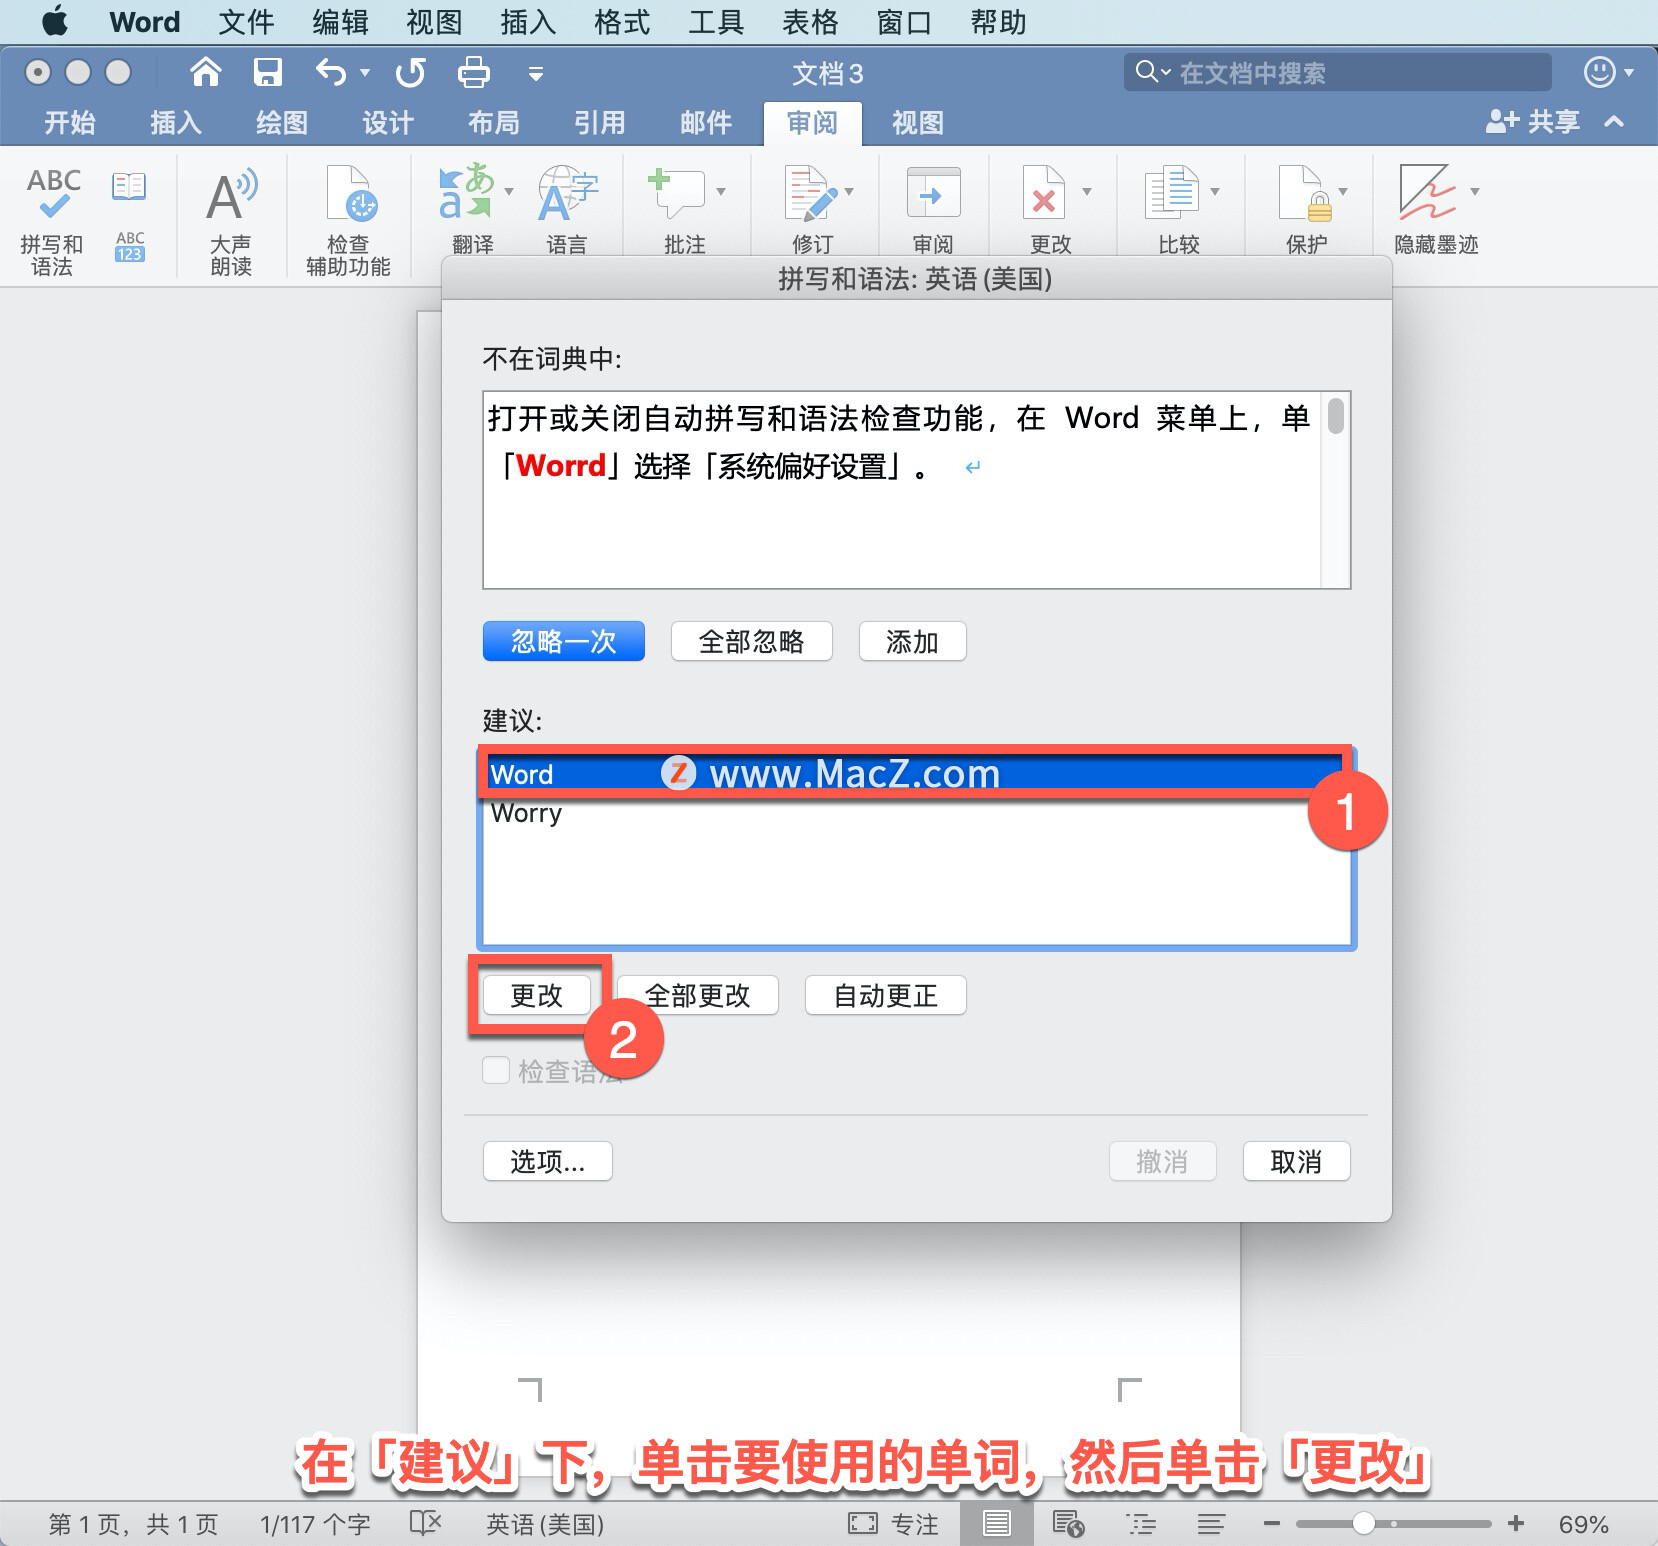Click the Changes (更改) reject icon
Viewport: 1658px width, 1546px height.
(x=1043, y=192)
